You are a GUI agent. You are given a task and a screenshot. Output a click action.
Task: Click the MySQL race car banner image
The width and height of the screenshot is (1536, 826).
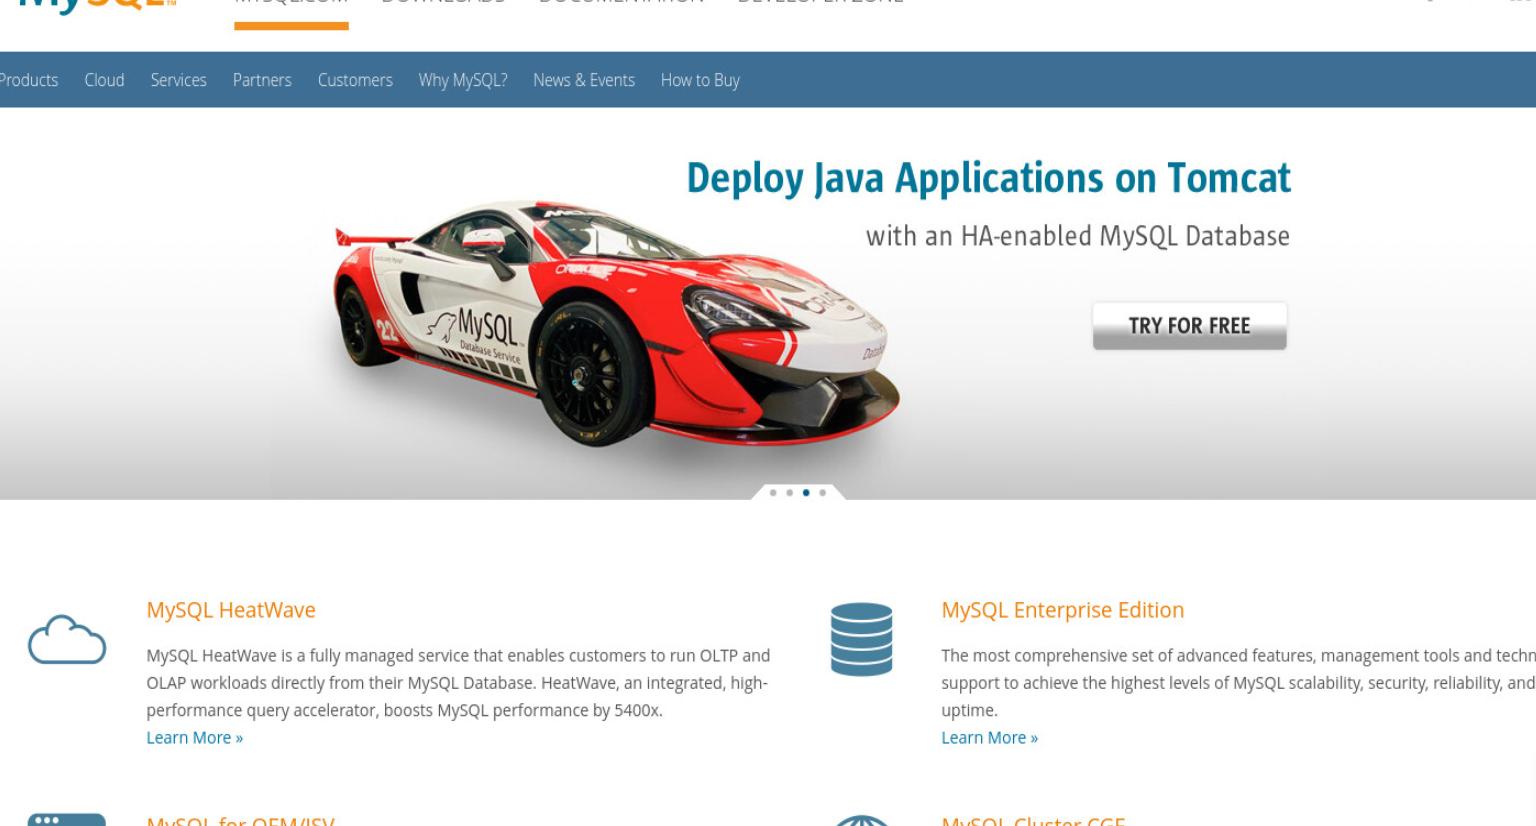[617, 322]
